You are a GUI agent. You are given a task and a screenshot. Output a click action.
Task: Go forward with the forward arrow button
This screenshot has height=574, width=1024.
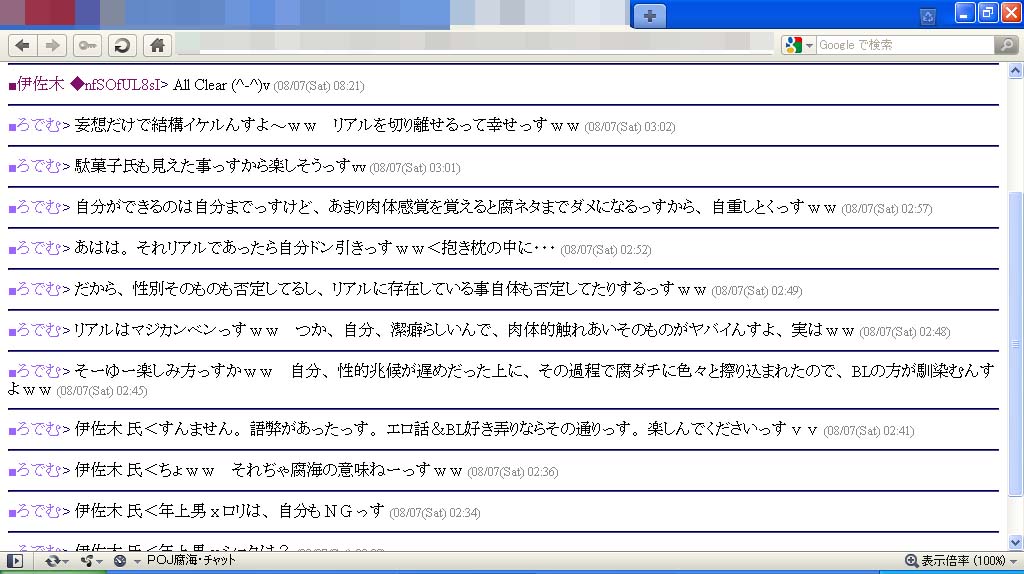pyautogui.click(x=52, y=45)
